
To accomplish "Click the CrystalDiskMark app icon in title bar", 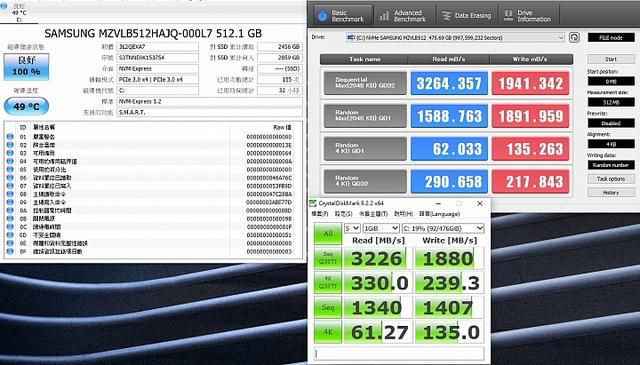I will point(313,203).
